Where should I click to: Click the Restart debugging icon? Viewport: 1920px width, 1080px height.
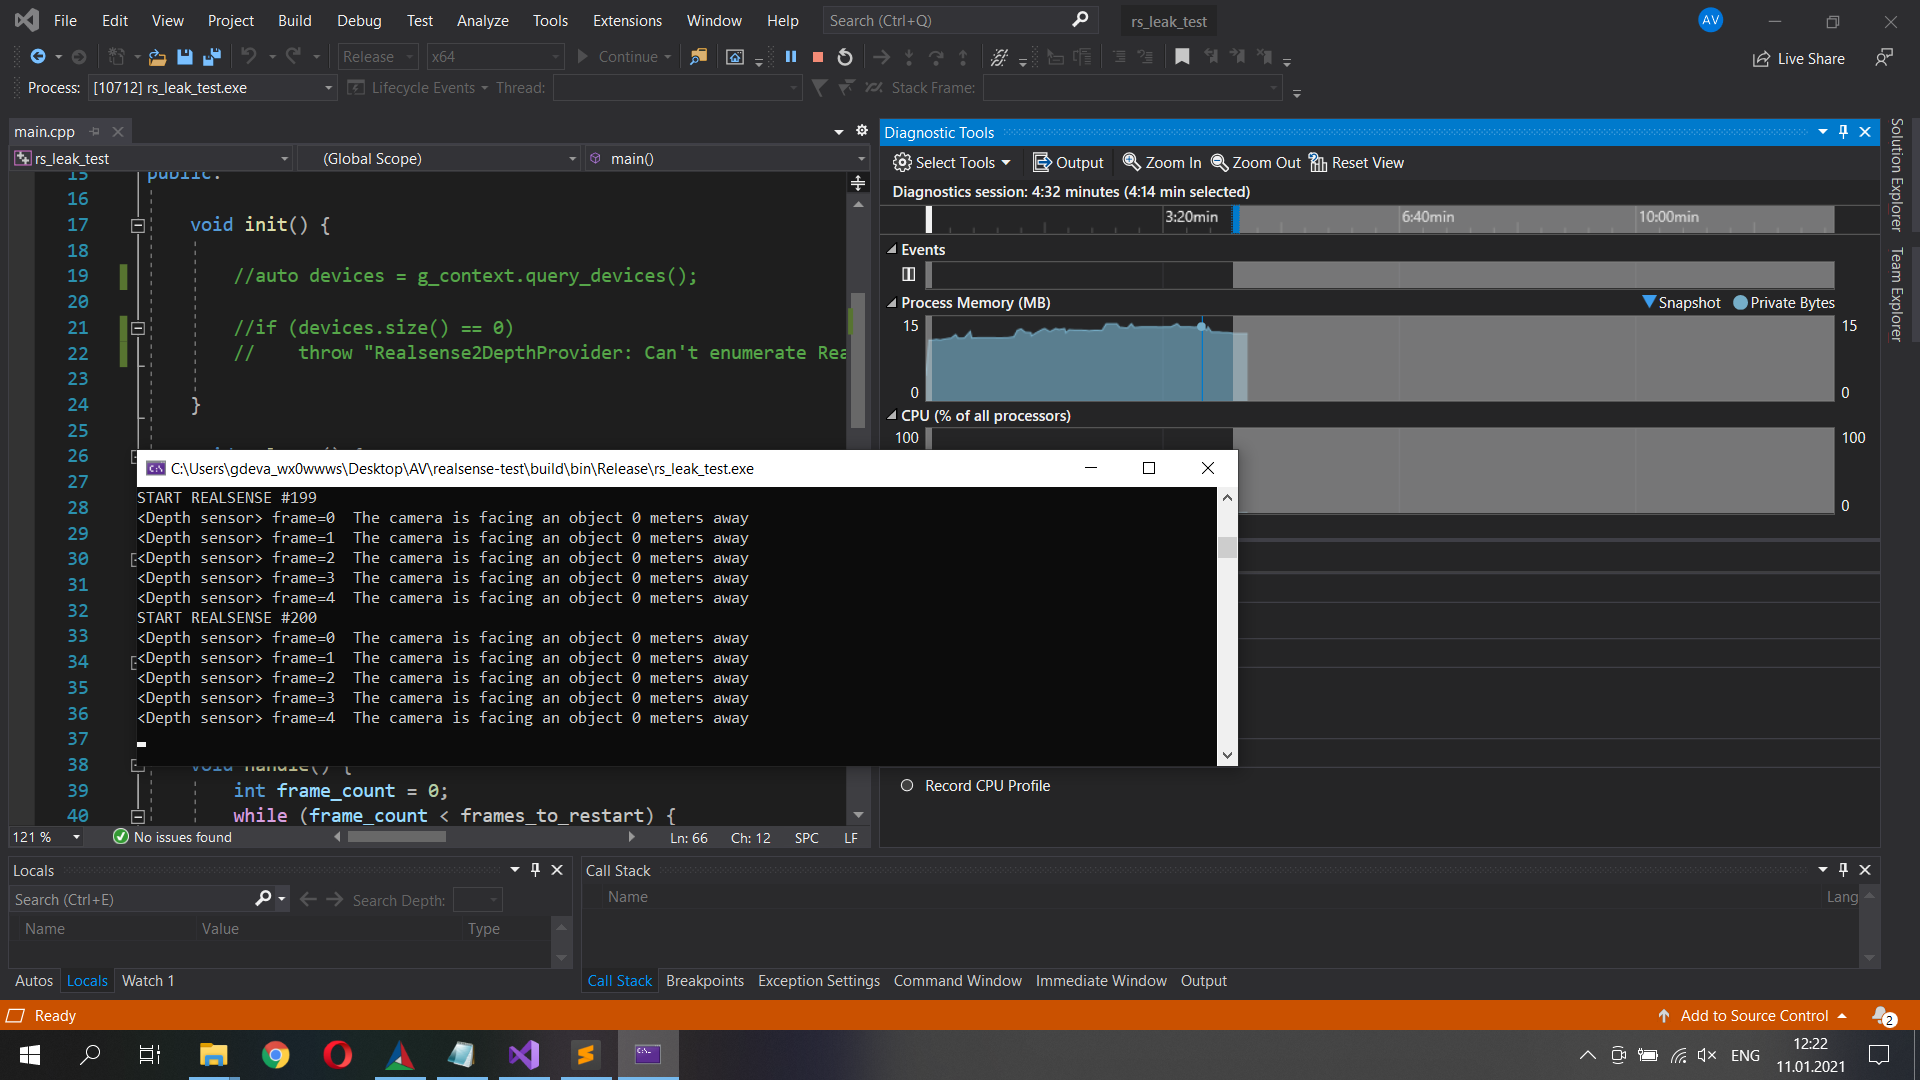(844, 57)
